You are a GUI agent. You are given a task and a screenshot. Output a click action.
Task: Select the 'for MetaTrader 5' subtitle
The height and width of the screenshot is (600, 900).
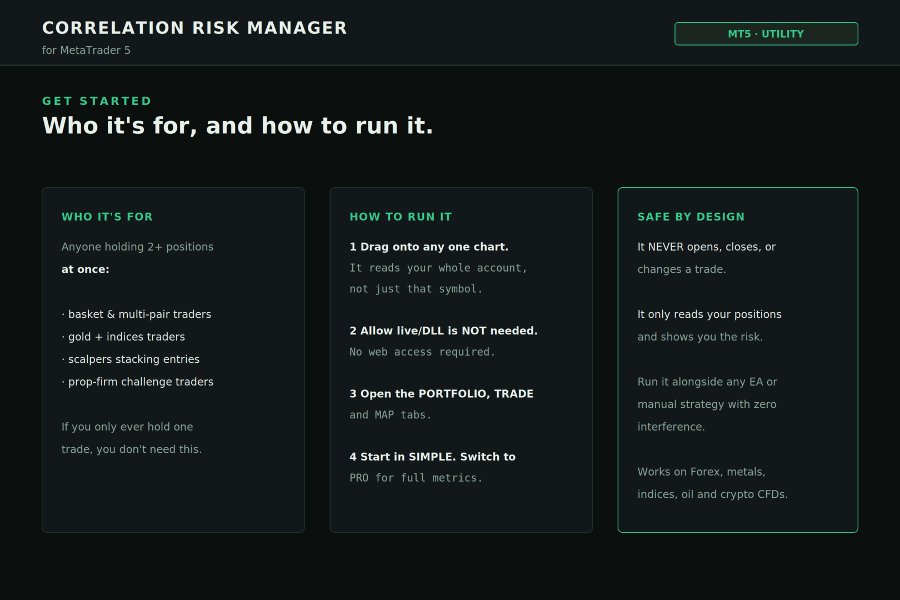86,51
